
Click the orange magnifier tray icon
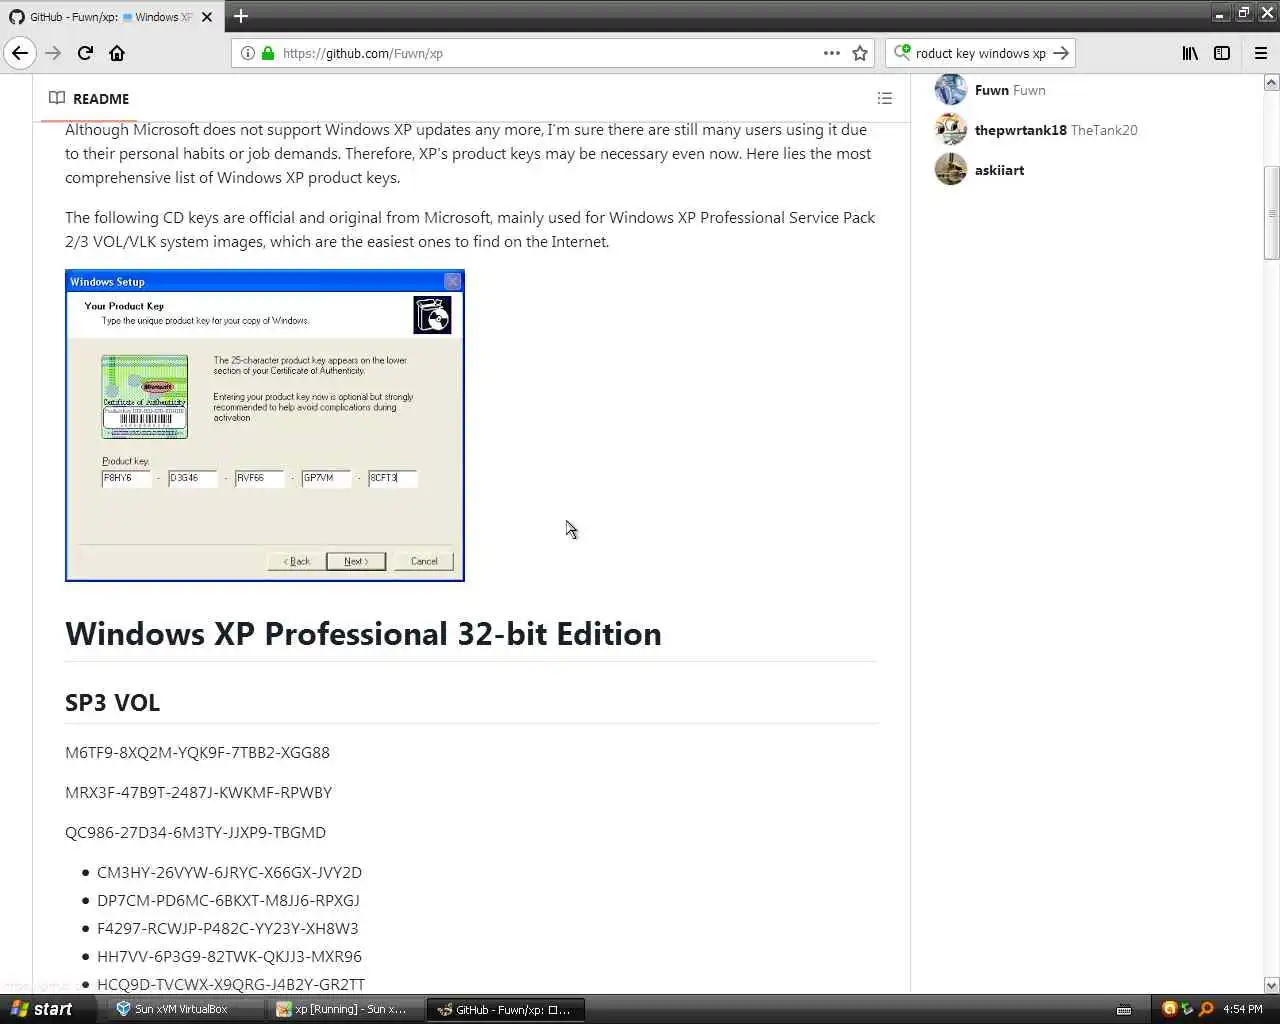(x=1206, y=1009)
